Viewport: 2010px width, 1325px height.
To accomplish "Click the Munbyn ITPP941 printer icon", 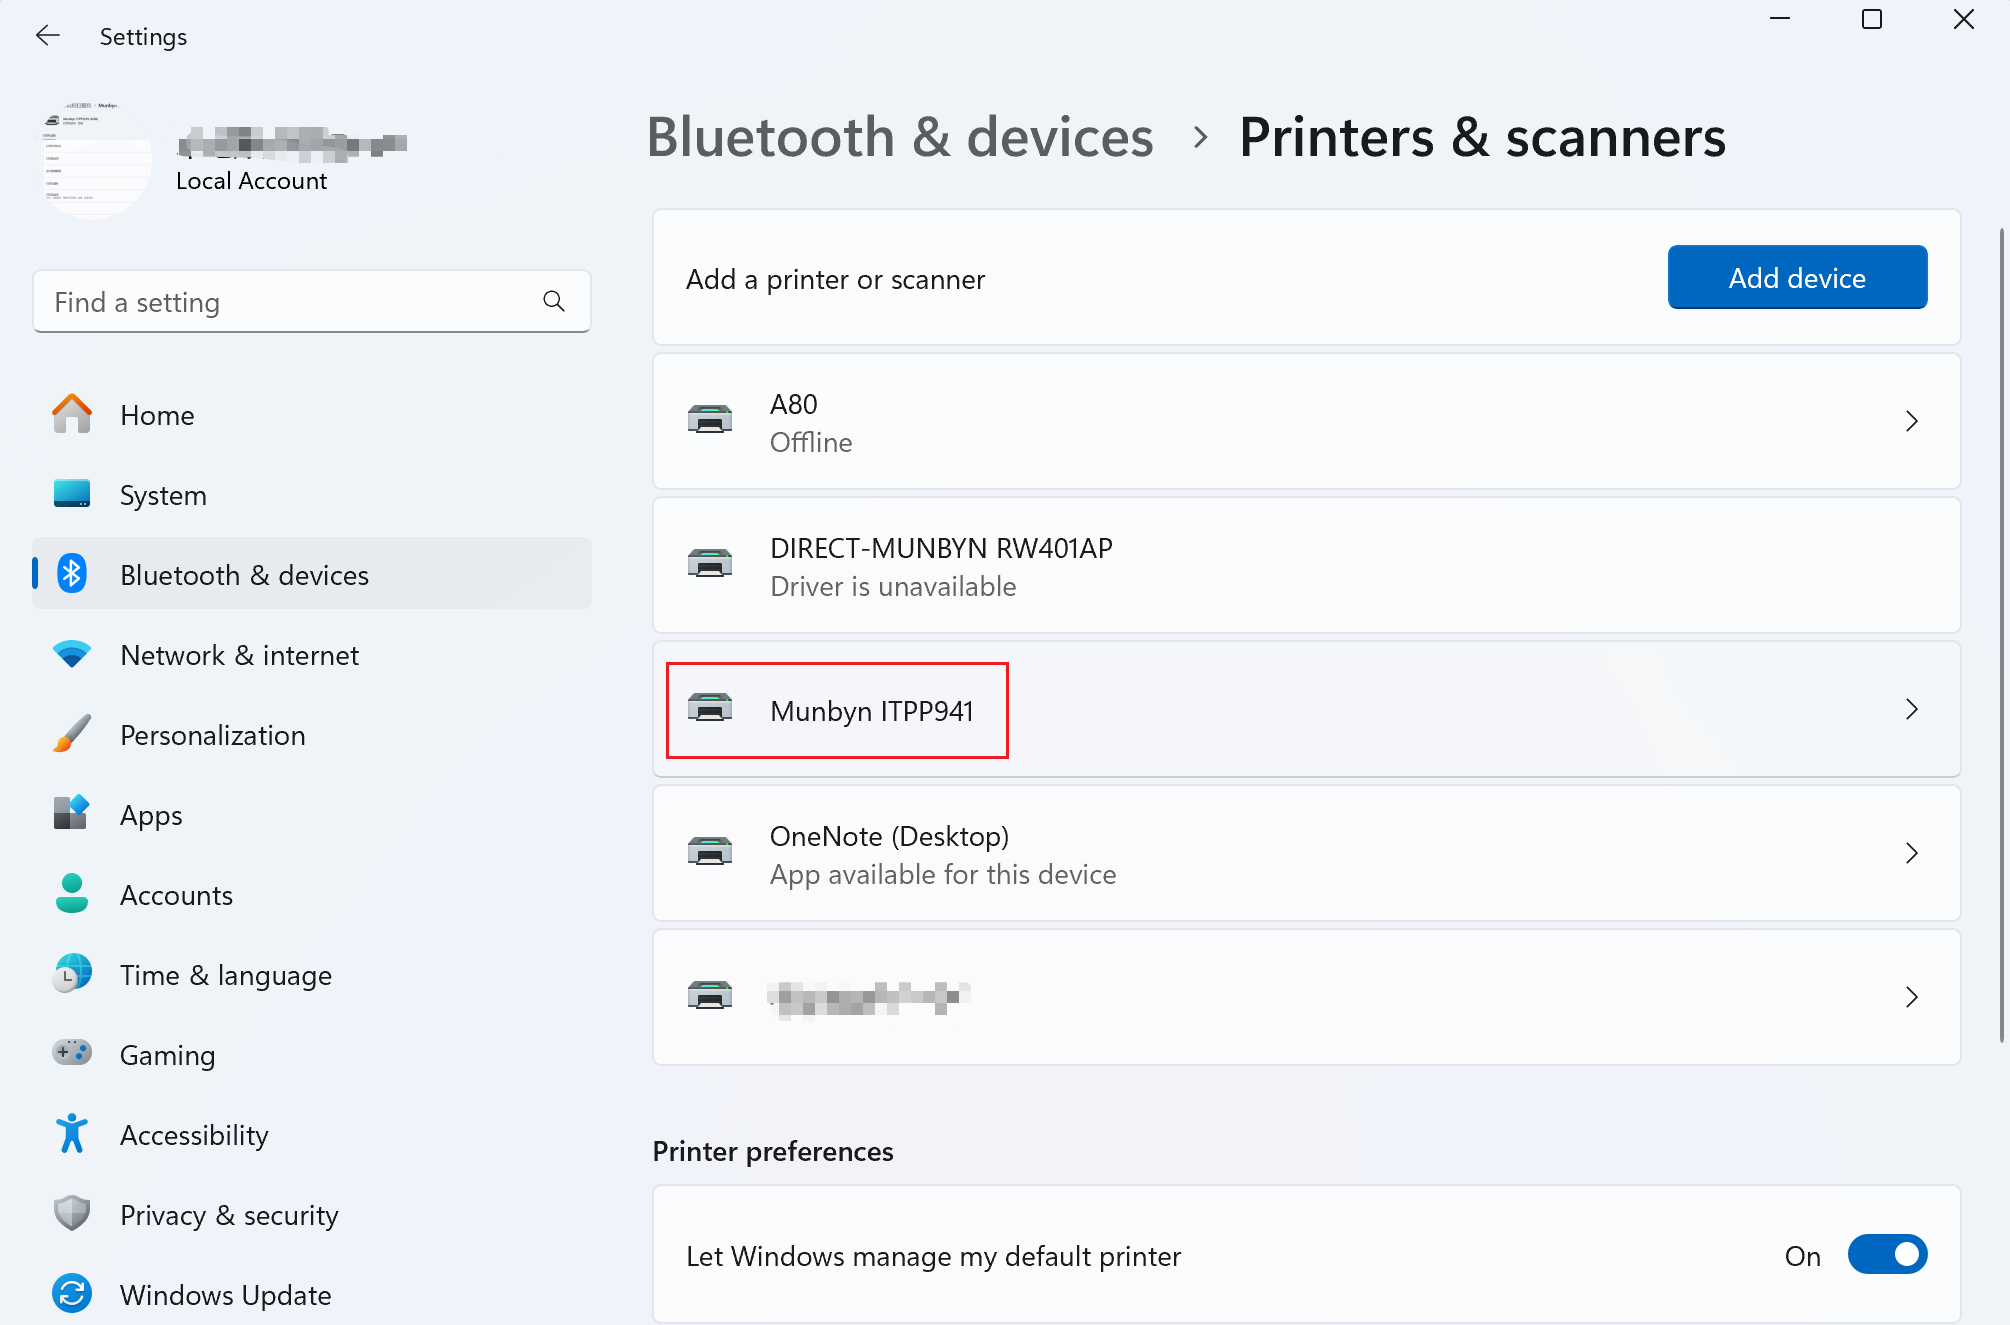I will (710, 708).
